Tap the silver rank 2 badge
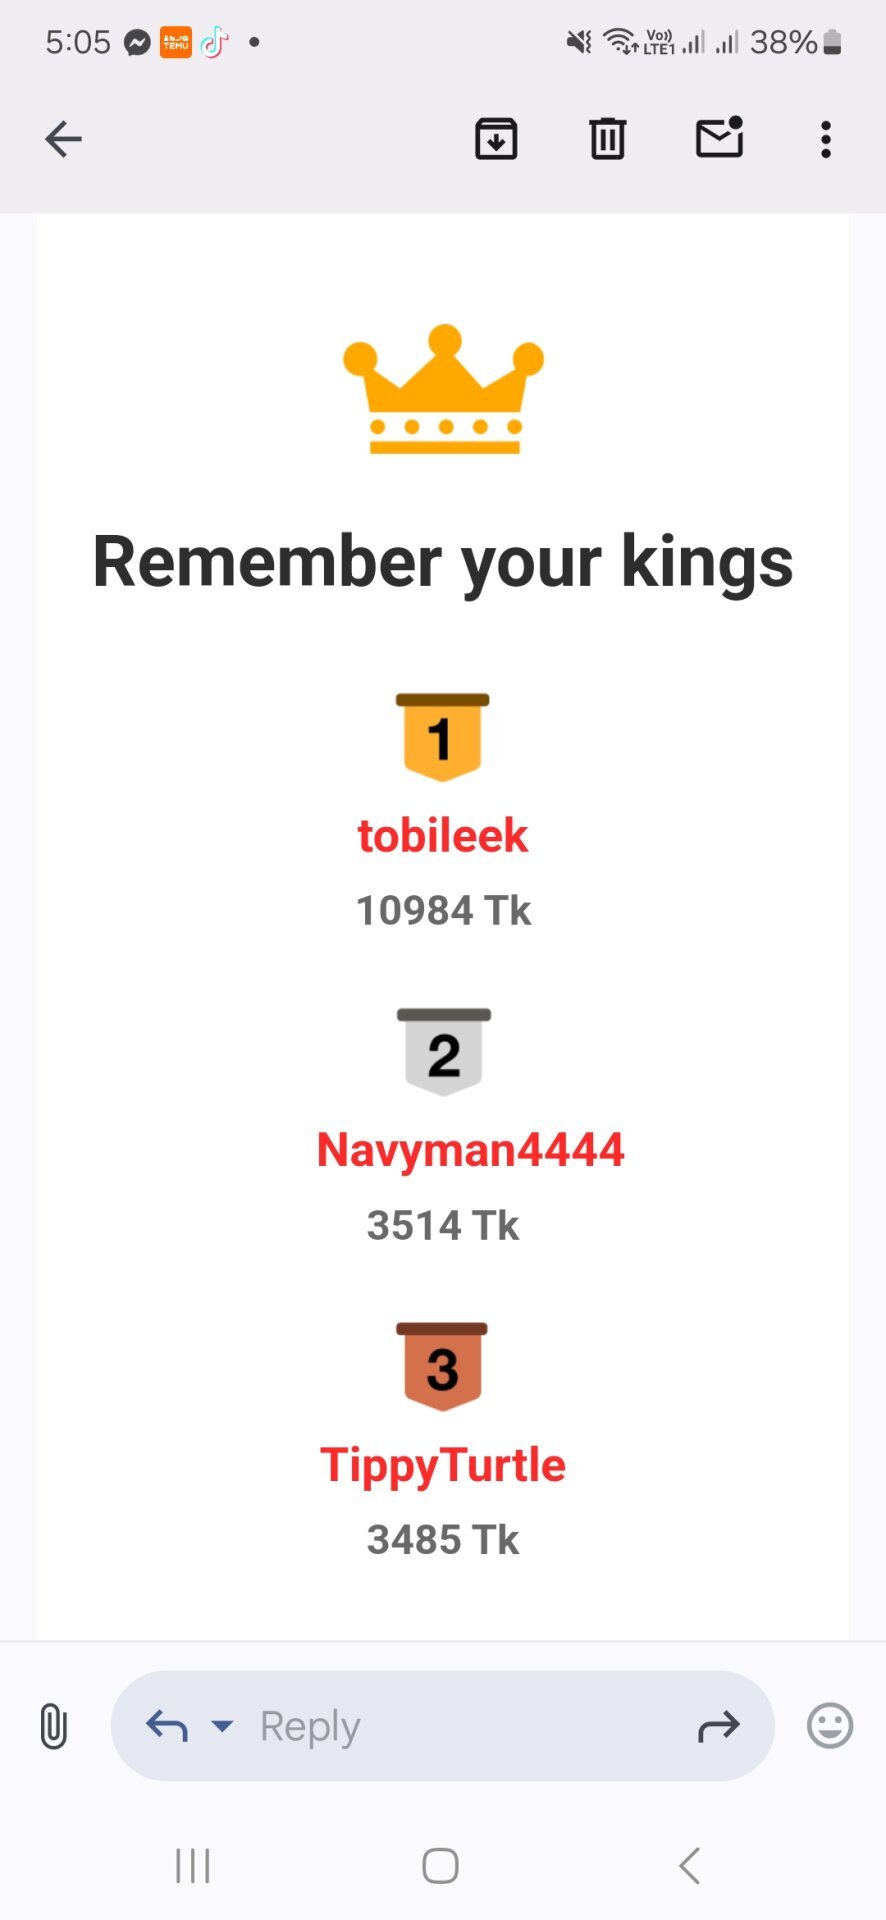 pos(444,1052)
